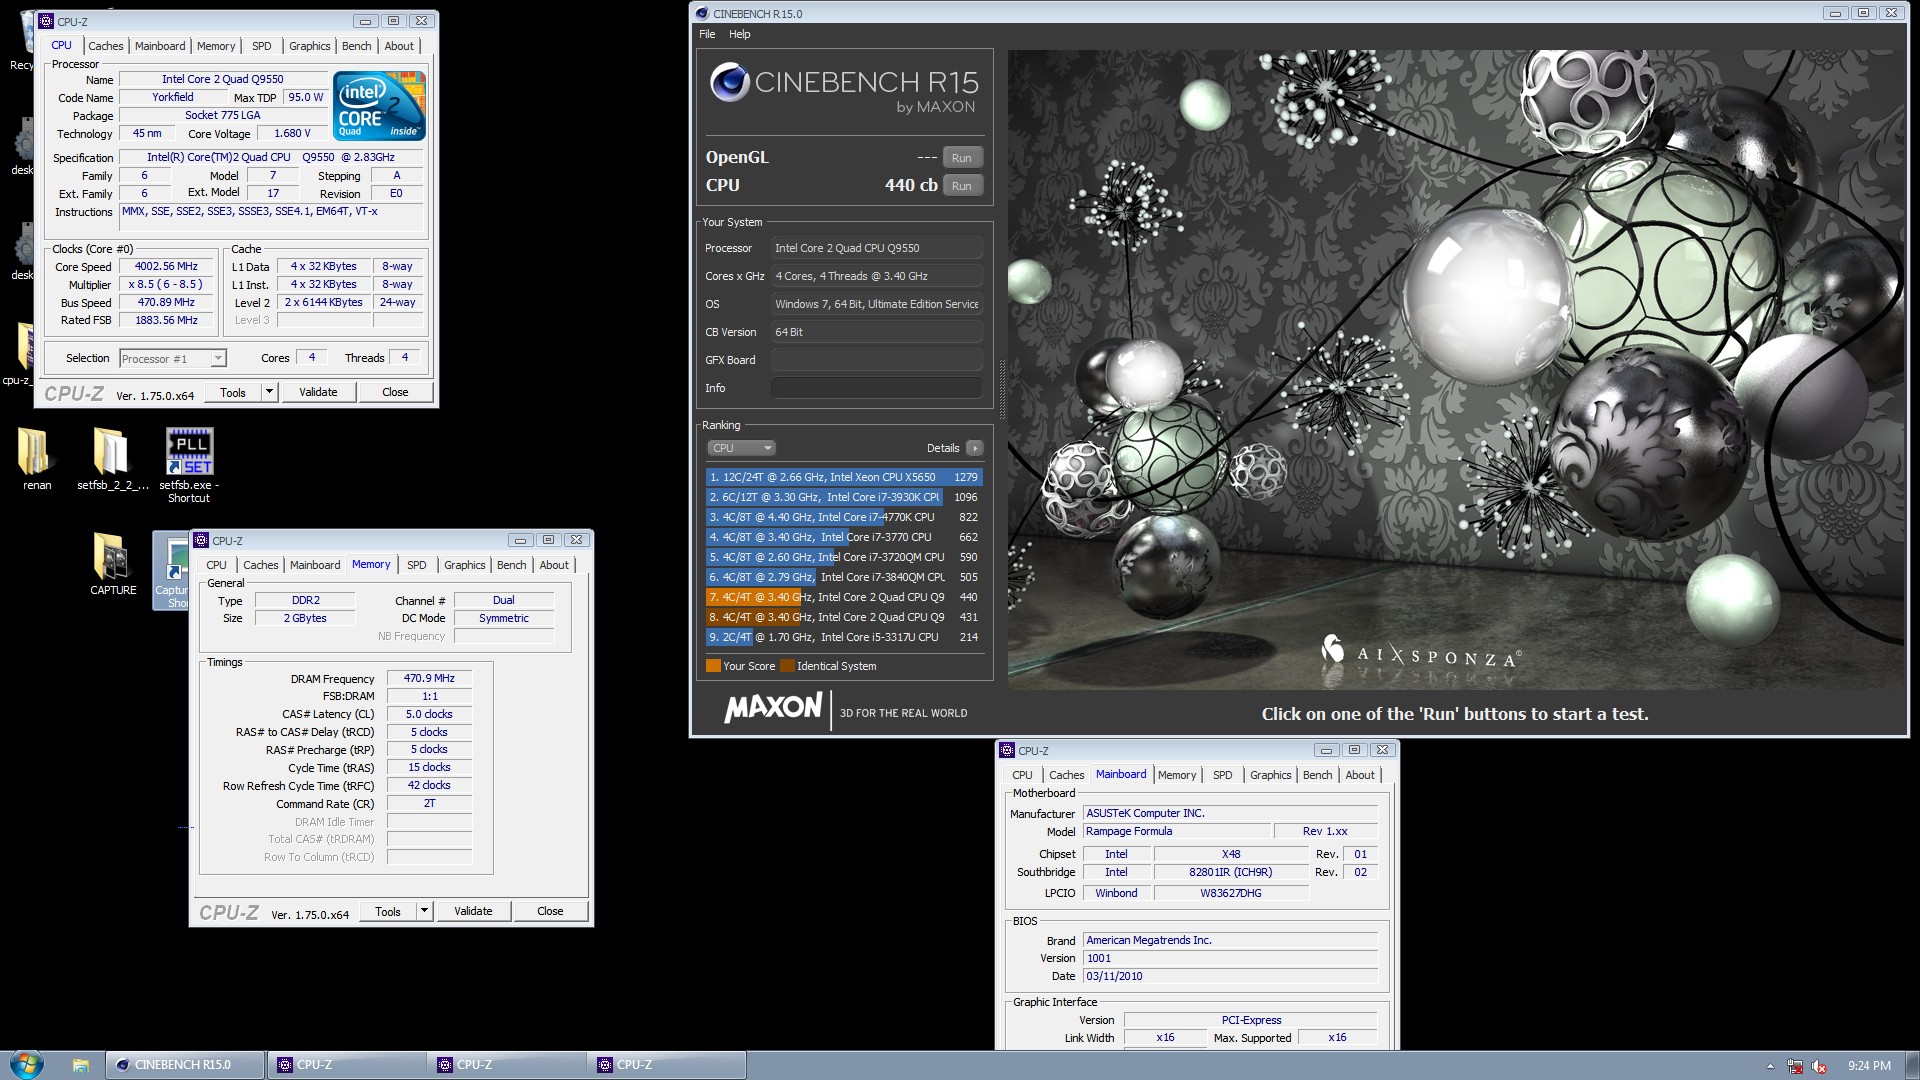Click the taskbar clock showing 9:24 PM
This screenshot has height=1080, width=1920.
point(1869,1066)
